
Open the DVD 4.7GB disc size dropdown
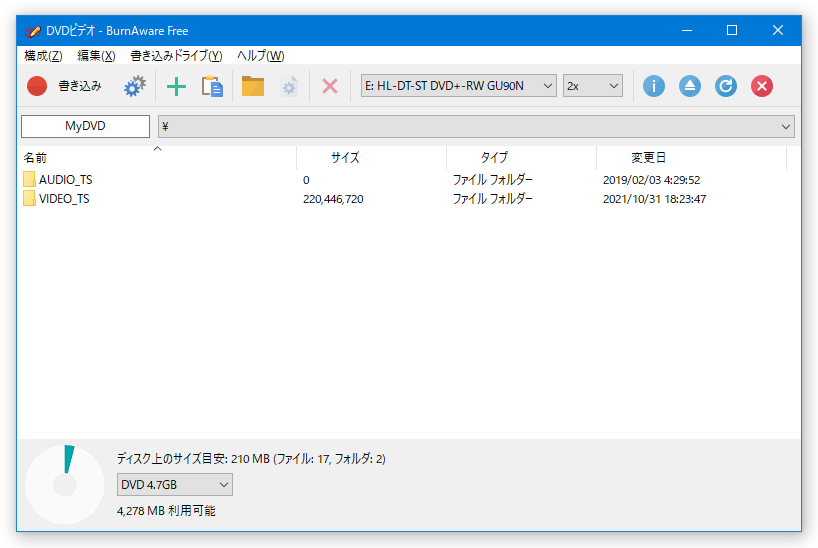pos(175,485)
